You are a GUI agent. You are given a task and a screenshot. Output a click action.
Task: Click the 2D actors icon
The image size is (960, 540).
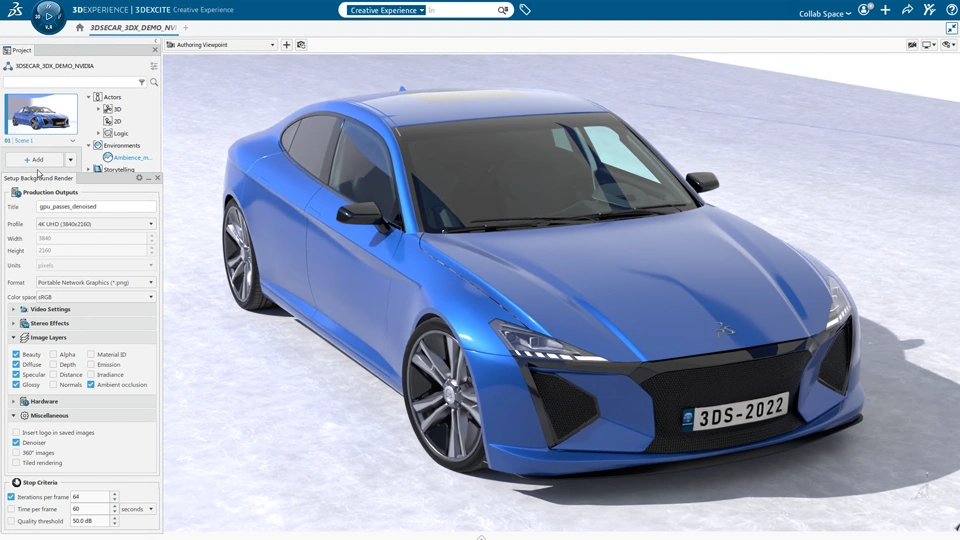pos(108,121)
